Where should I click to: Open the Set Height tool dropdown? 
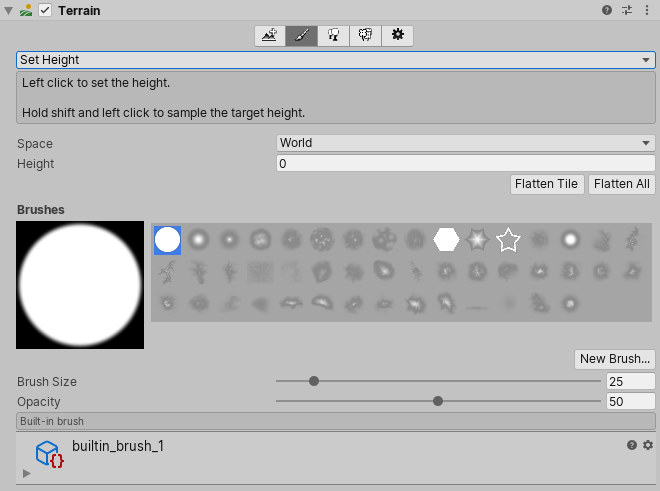tap(336, 60)
